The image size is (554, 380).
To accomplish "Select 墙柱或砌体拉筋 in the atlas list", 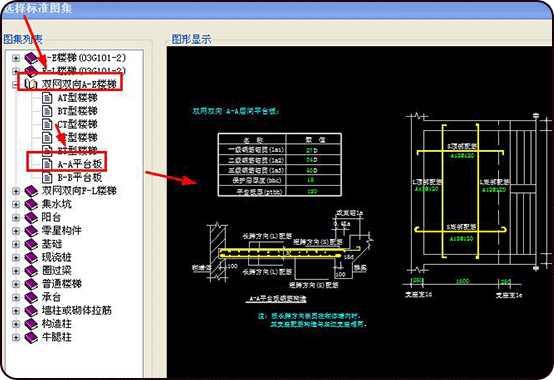I will pyautogui.click(x=77, y=311).
